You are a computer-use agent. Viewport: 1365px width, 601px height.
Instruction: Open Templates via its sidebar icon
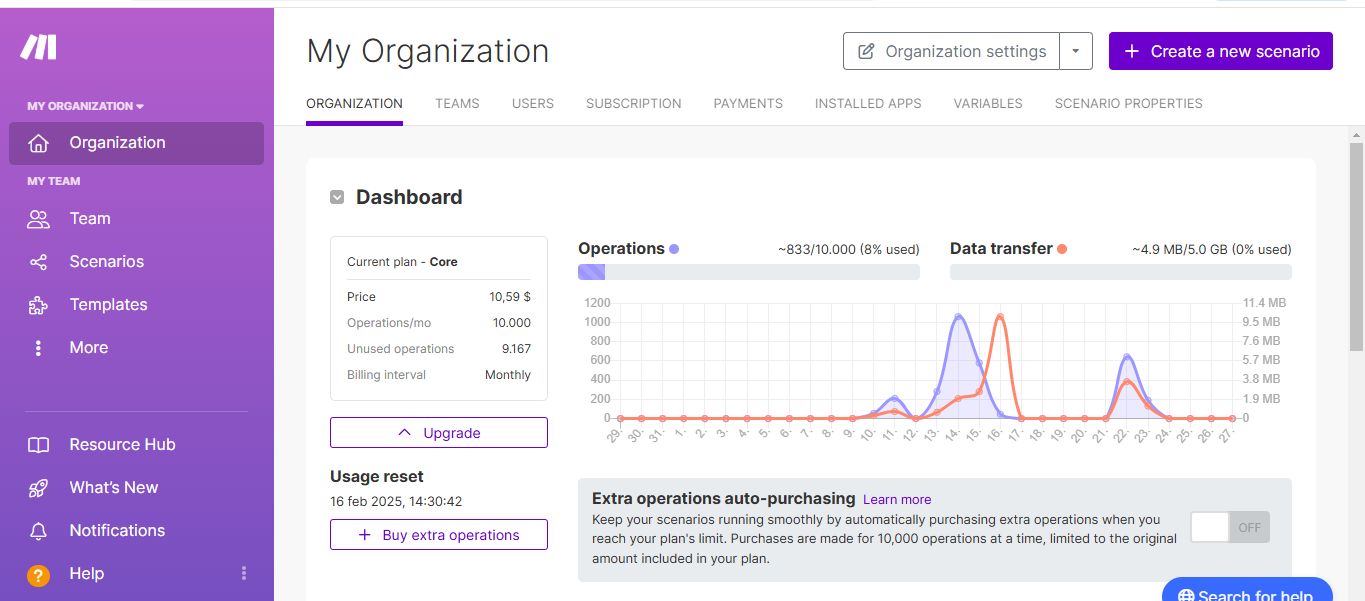pos(38,304)
